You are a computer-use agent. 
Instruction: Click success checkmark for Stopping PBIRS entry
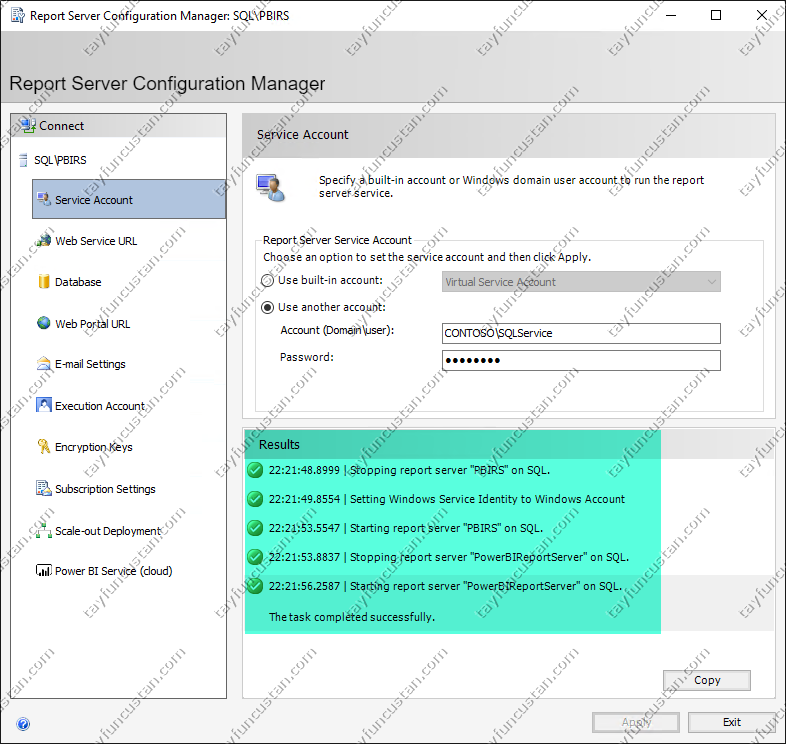coord(255,470)
